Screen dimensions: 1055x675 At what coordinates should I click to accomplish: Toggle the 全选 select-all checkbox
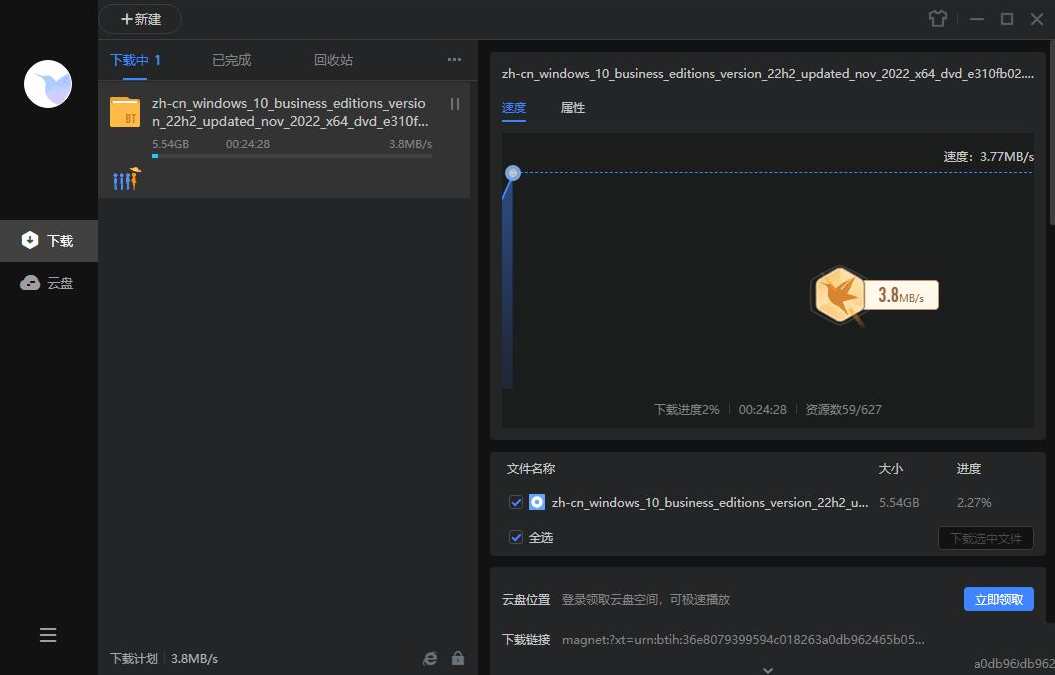[x=516, y=537]
